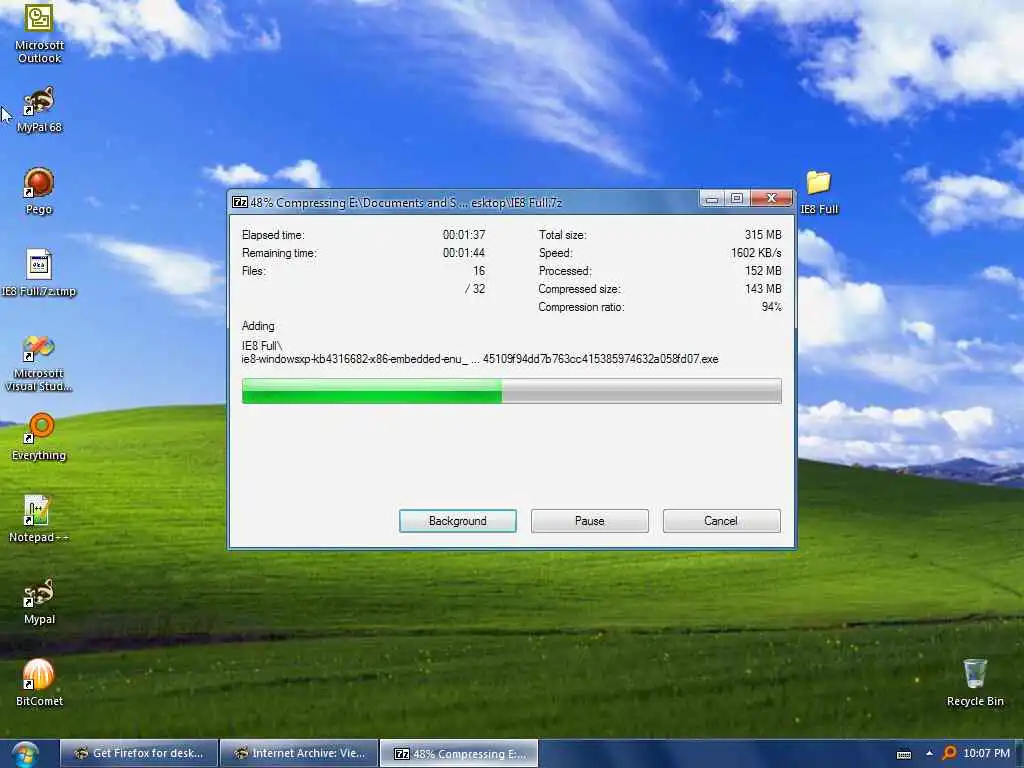Click the ie8-windowsxp-kb4316682 file name text
Image resolution: width=1024 pixels, height=768 pixels.
pos(480,359)
